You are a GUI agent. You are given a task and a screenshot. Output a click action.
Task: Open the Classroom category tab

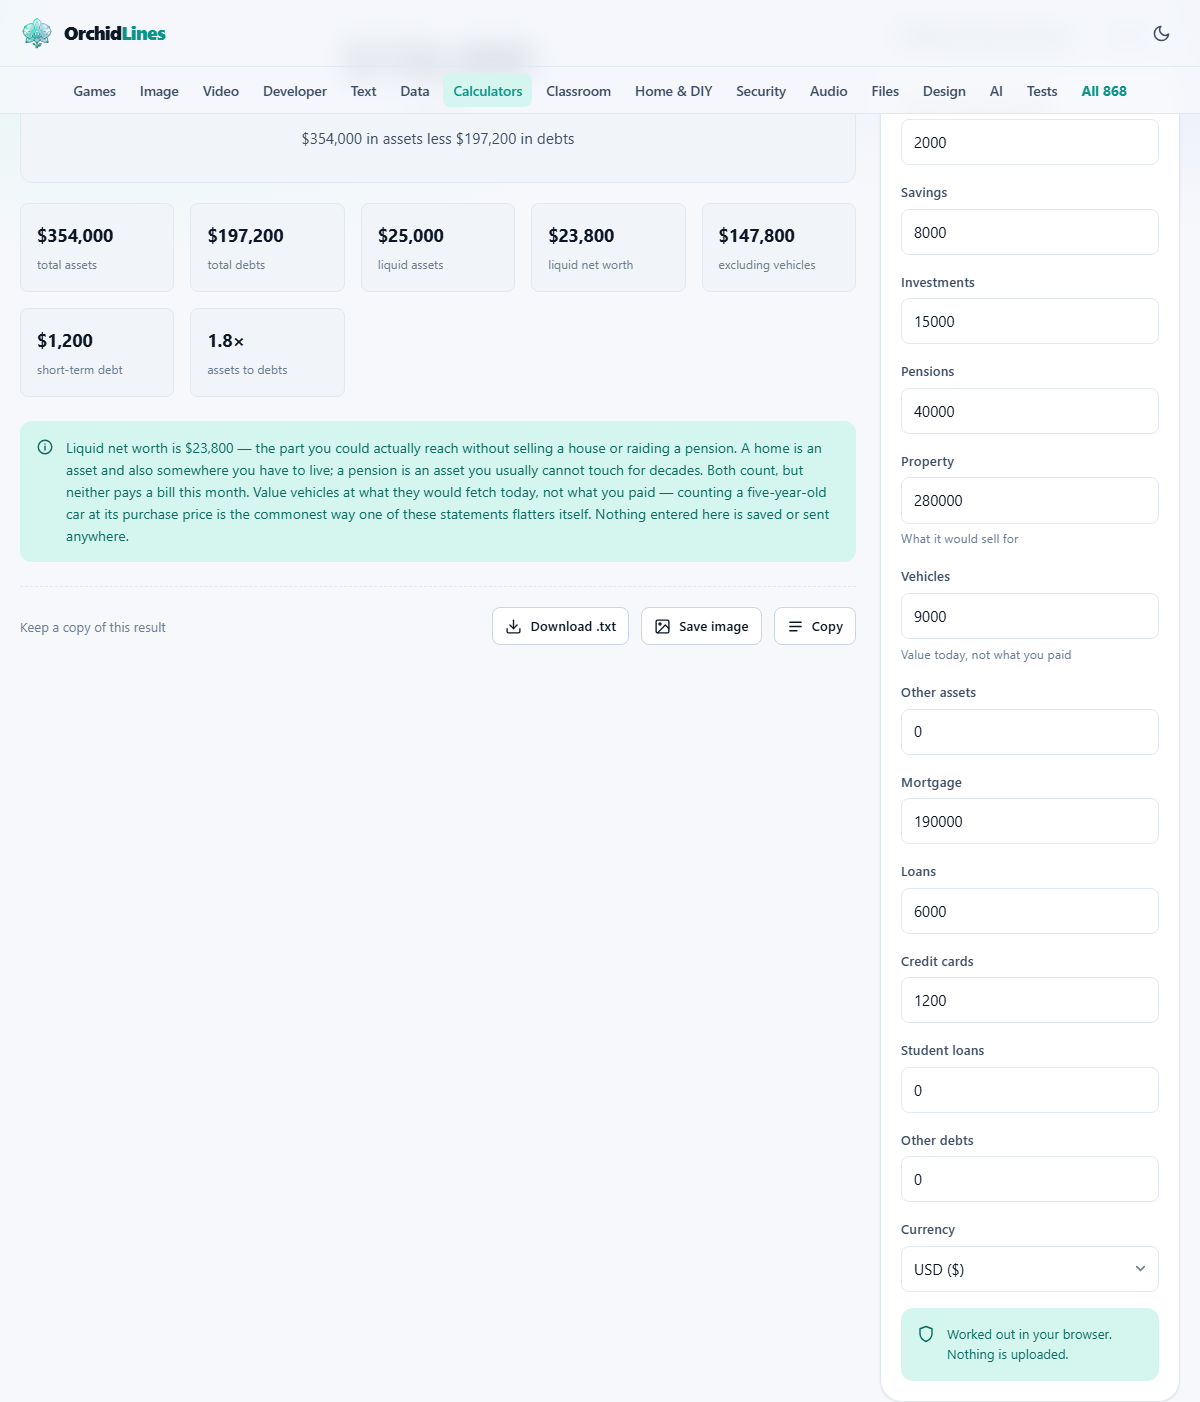pyautogui.click(x=579, y=91)
